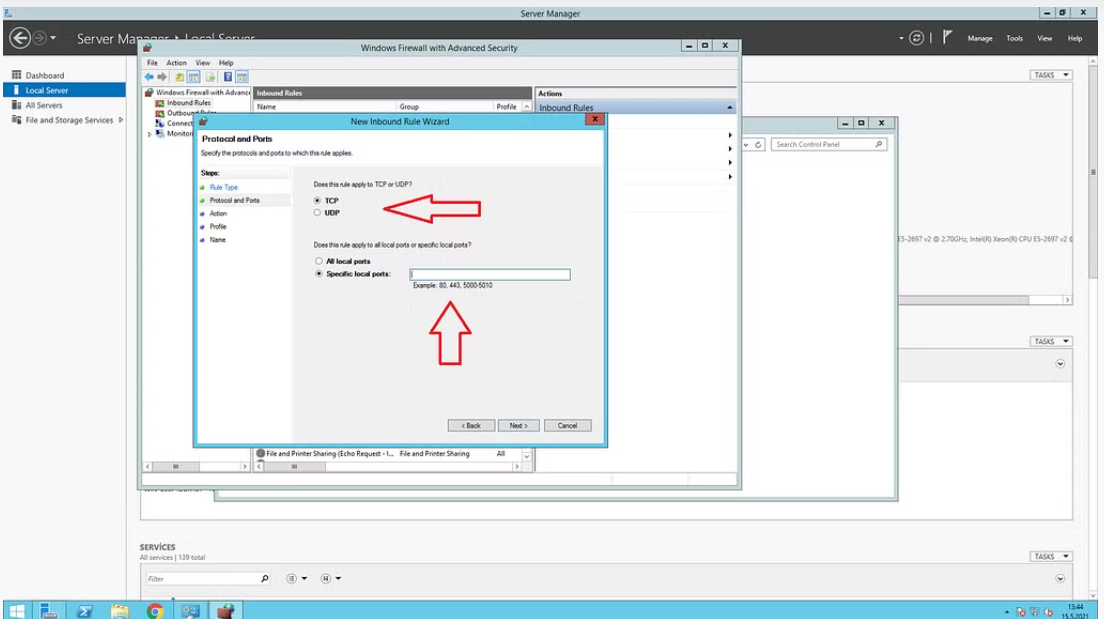Screen dimensions: 1104x619
Task: Click the Export List toolbar icon
Action: coord(210,77)
